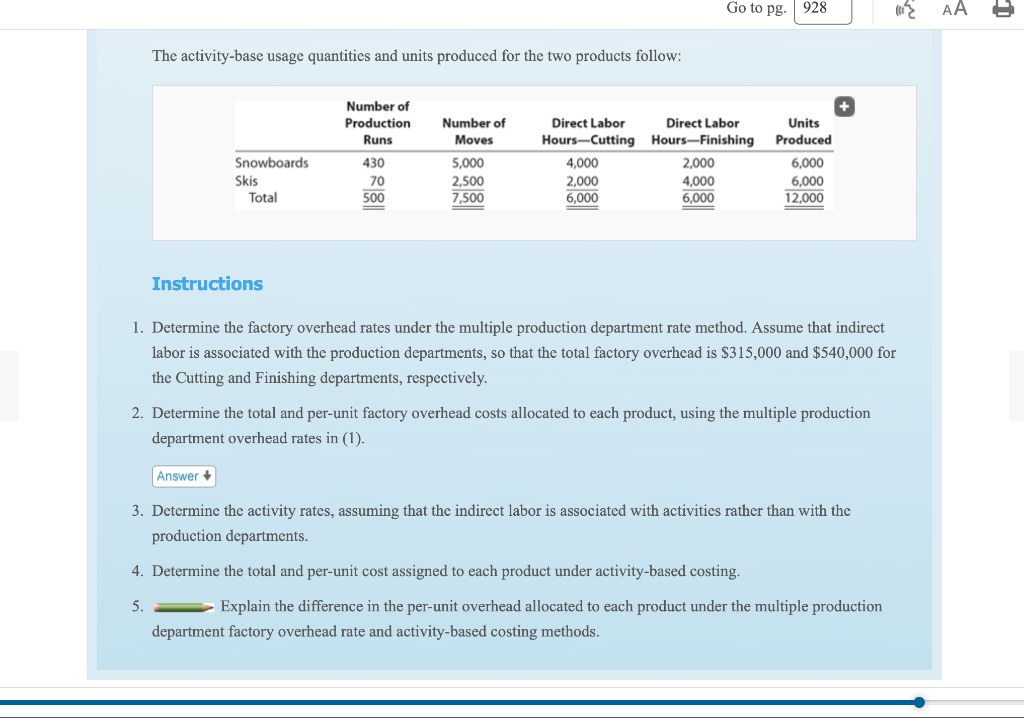Select the Skis row label
The image size is (1024, 718).
tap(246, 181)
